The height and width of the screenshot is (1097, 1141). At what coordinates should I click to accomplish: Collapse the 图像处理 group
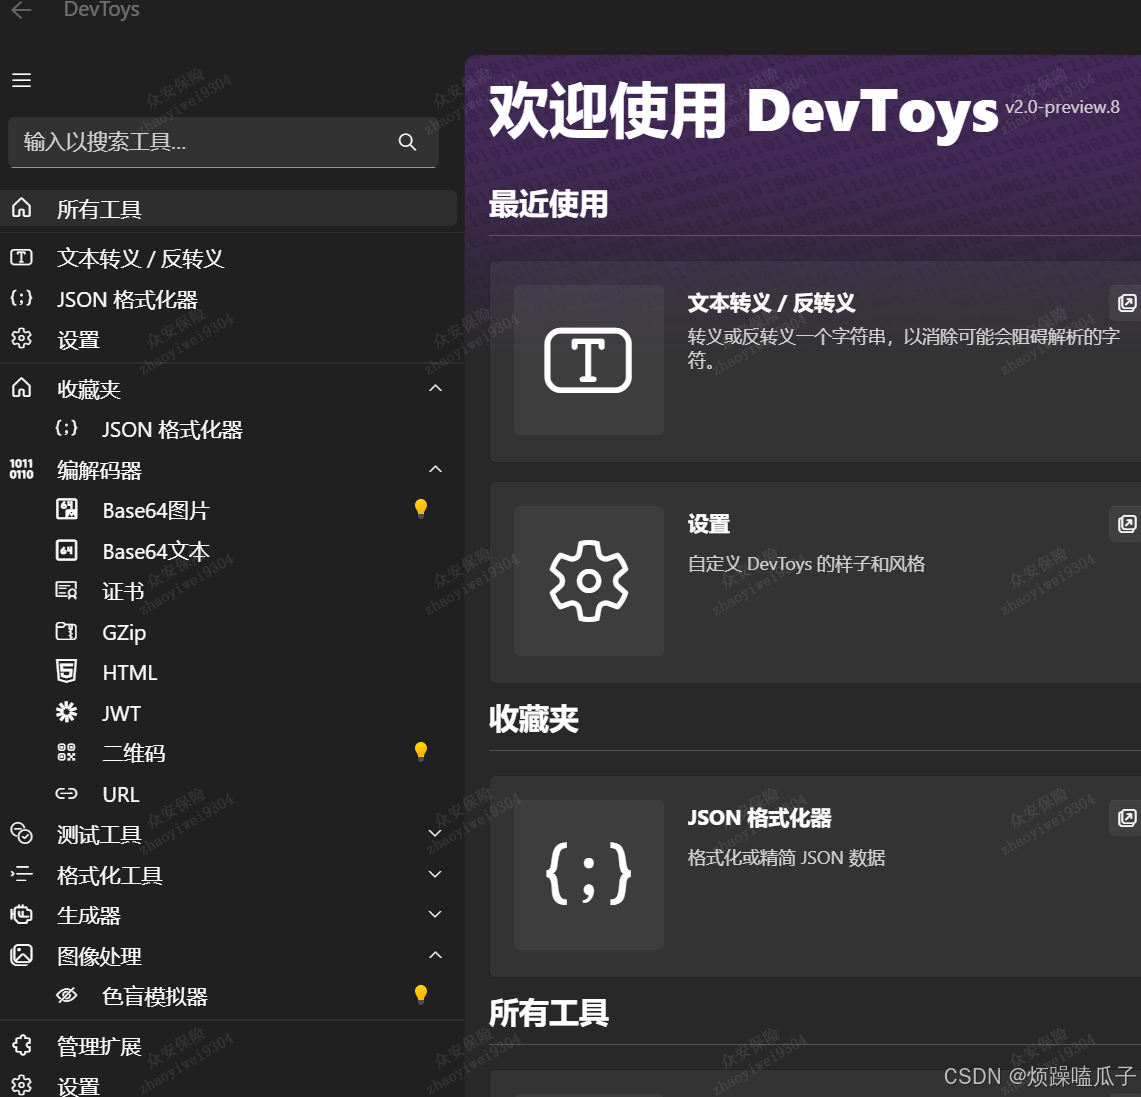[435, 955]
